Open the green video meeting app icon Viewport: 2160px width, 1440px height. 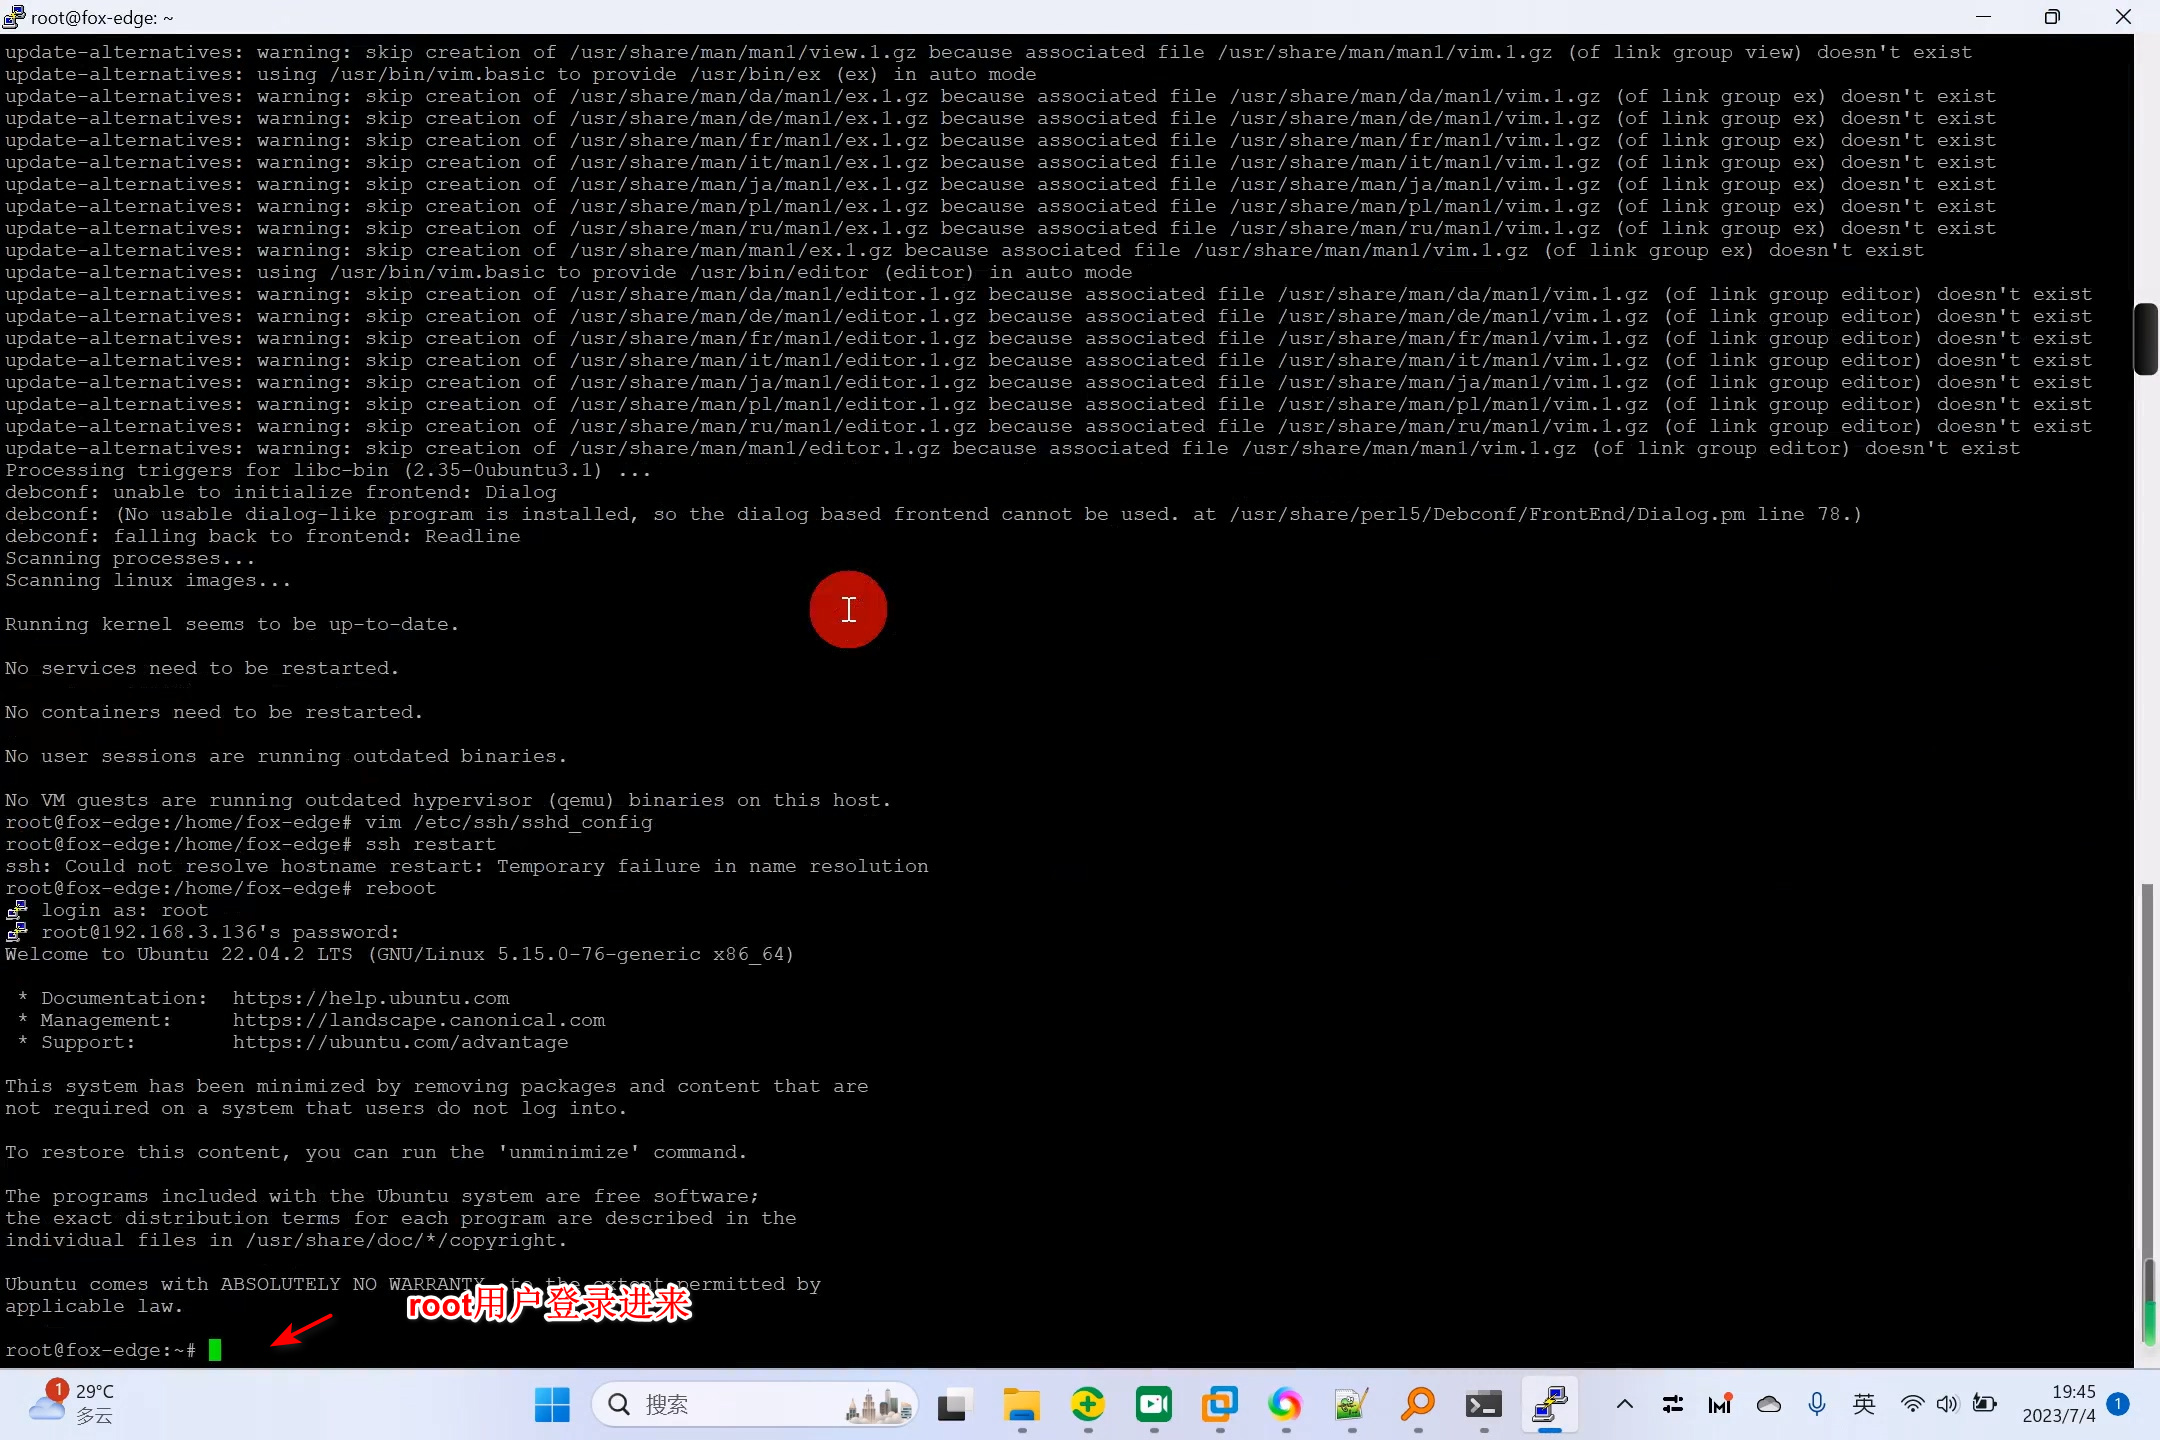(1154, 1405)
